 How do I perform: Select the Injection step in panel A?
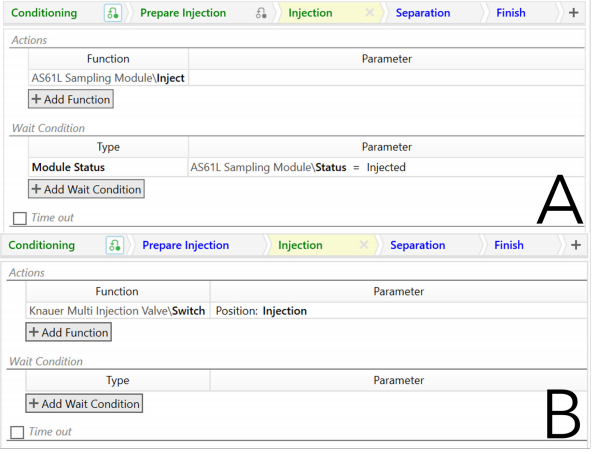[x=310, y=13]
